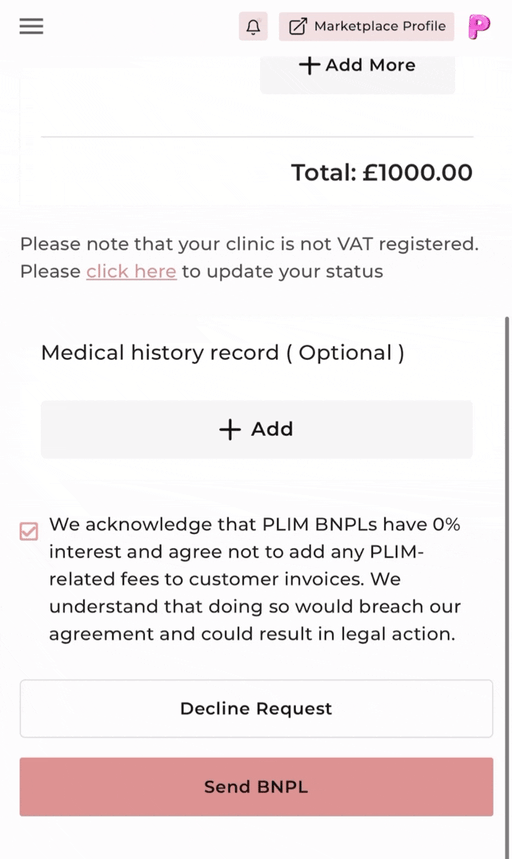Click the external-link icon beside Marketplace Profile
The width and height of the screenshot is (512, 859).
297,26
